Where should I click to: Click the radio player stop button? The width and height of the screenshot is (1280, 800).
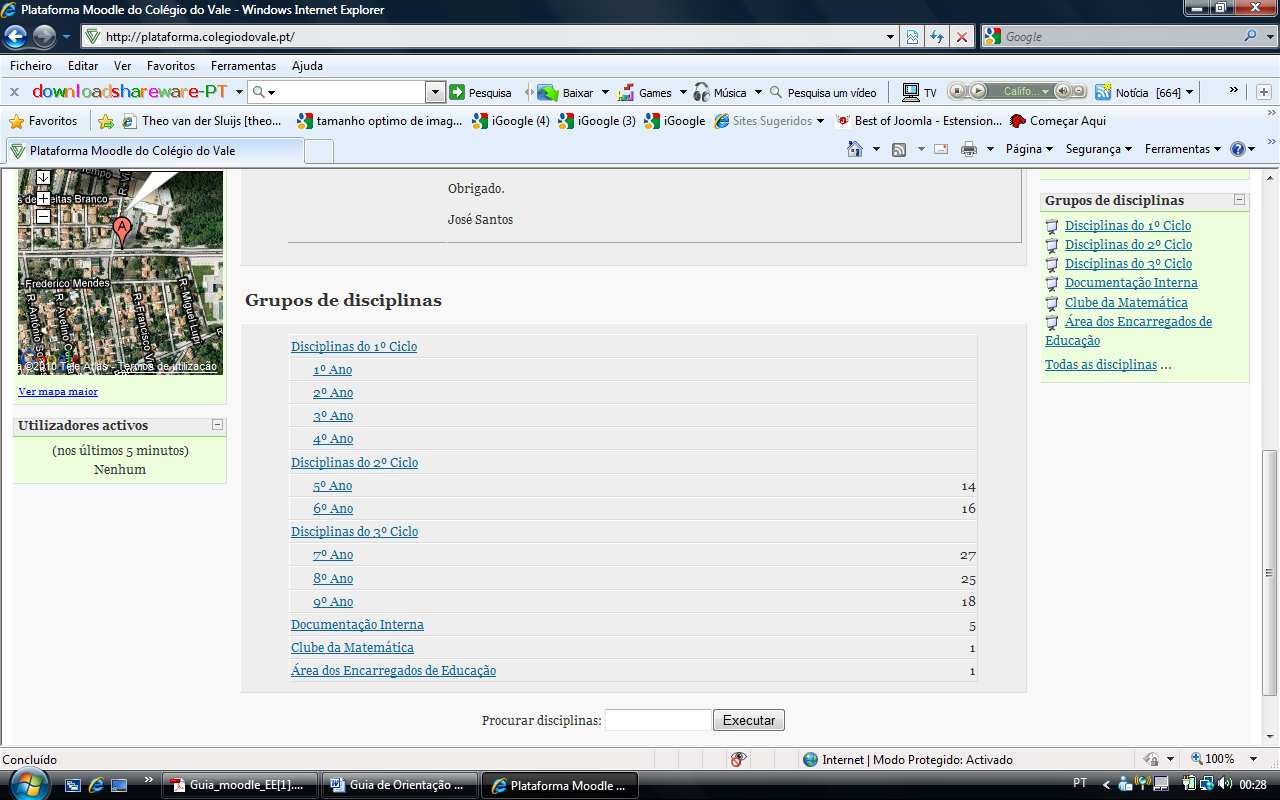[957, 91]
